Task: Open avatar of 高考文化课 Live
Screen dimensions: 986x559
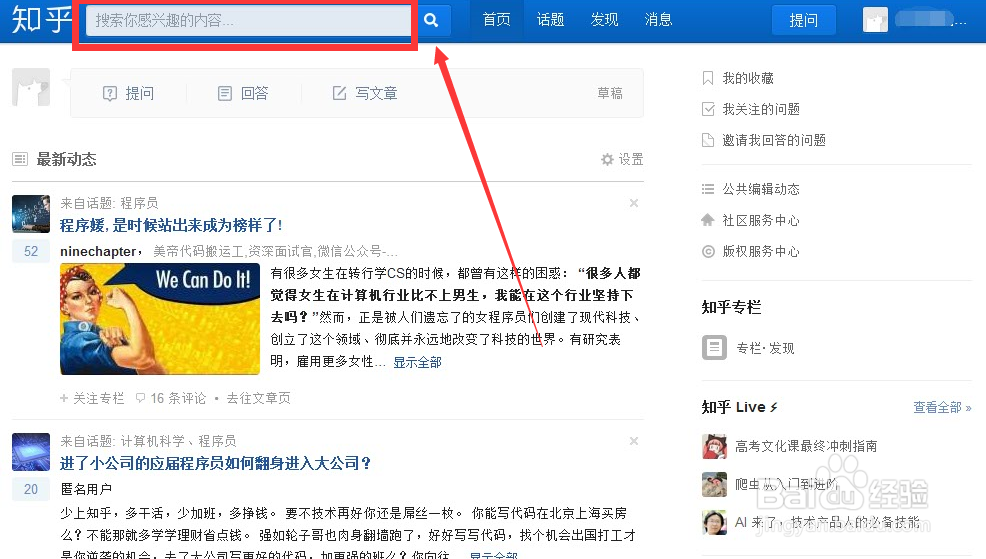Action: [x=714, y=446]
